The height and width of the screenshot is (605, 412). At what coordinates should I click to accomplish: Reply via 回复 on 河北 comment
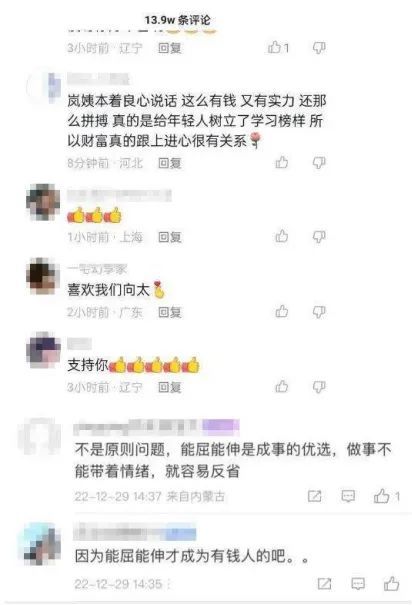tap(170, 163)
